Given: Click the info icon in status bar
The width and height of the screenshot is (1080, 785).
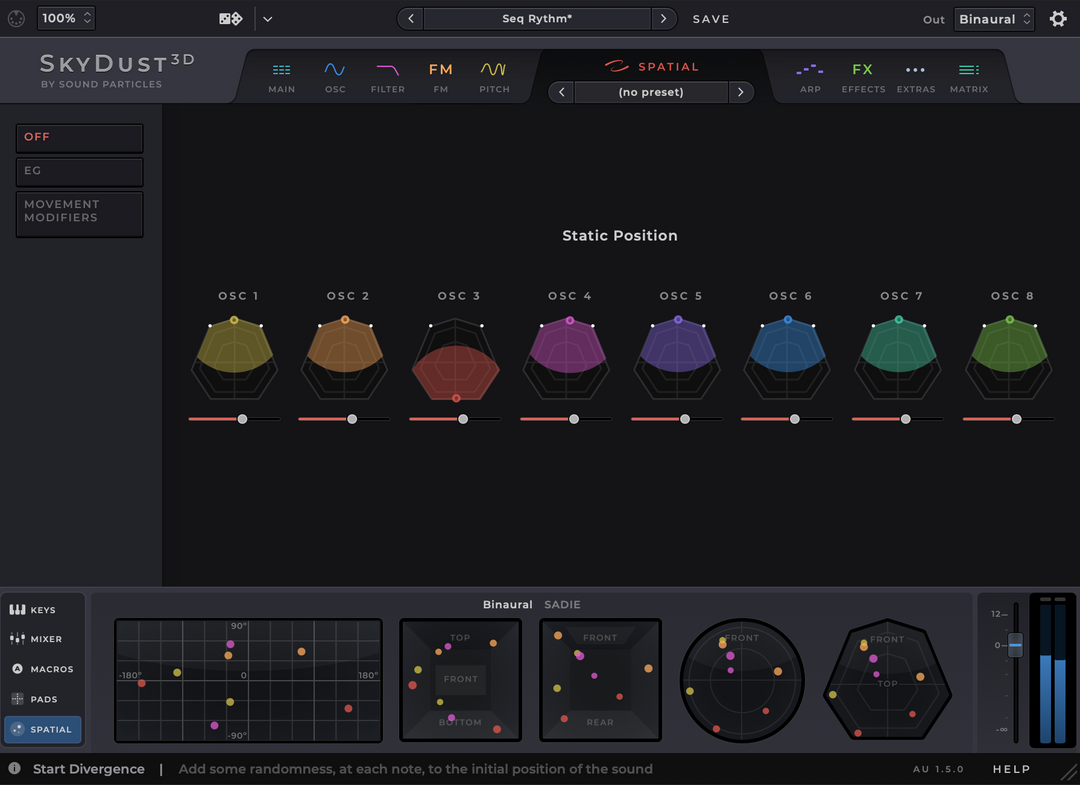Looking at the screenshot, I should click(14, 768).
